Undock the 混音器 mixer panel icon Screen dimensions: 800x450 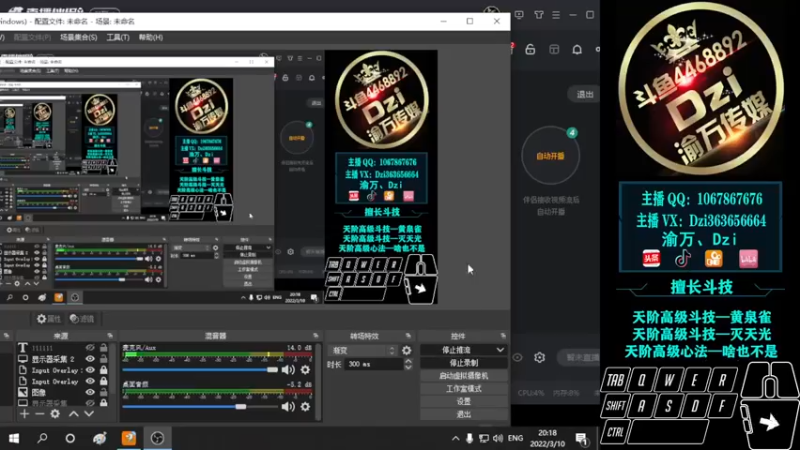pyautogui.click(x=315, y=336)
